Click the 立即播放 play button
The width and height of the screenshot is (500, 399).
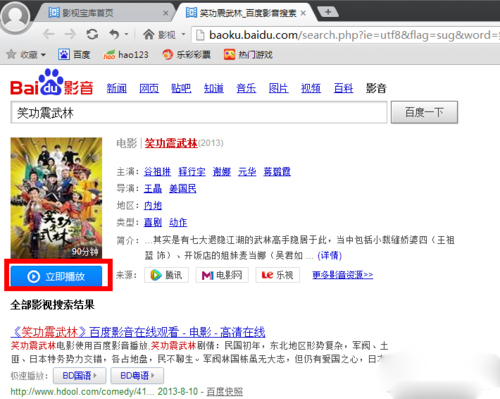(x=56, y=276)
